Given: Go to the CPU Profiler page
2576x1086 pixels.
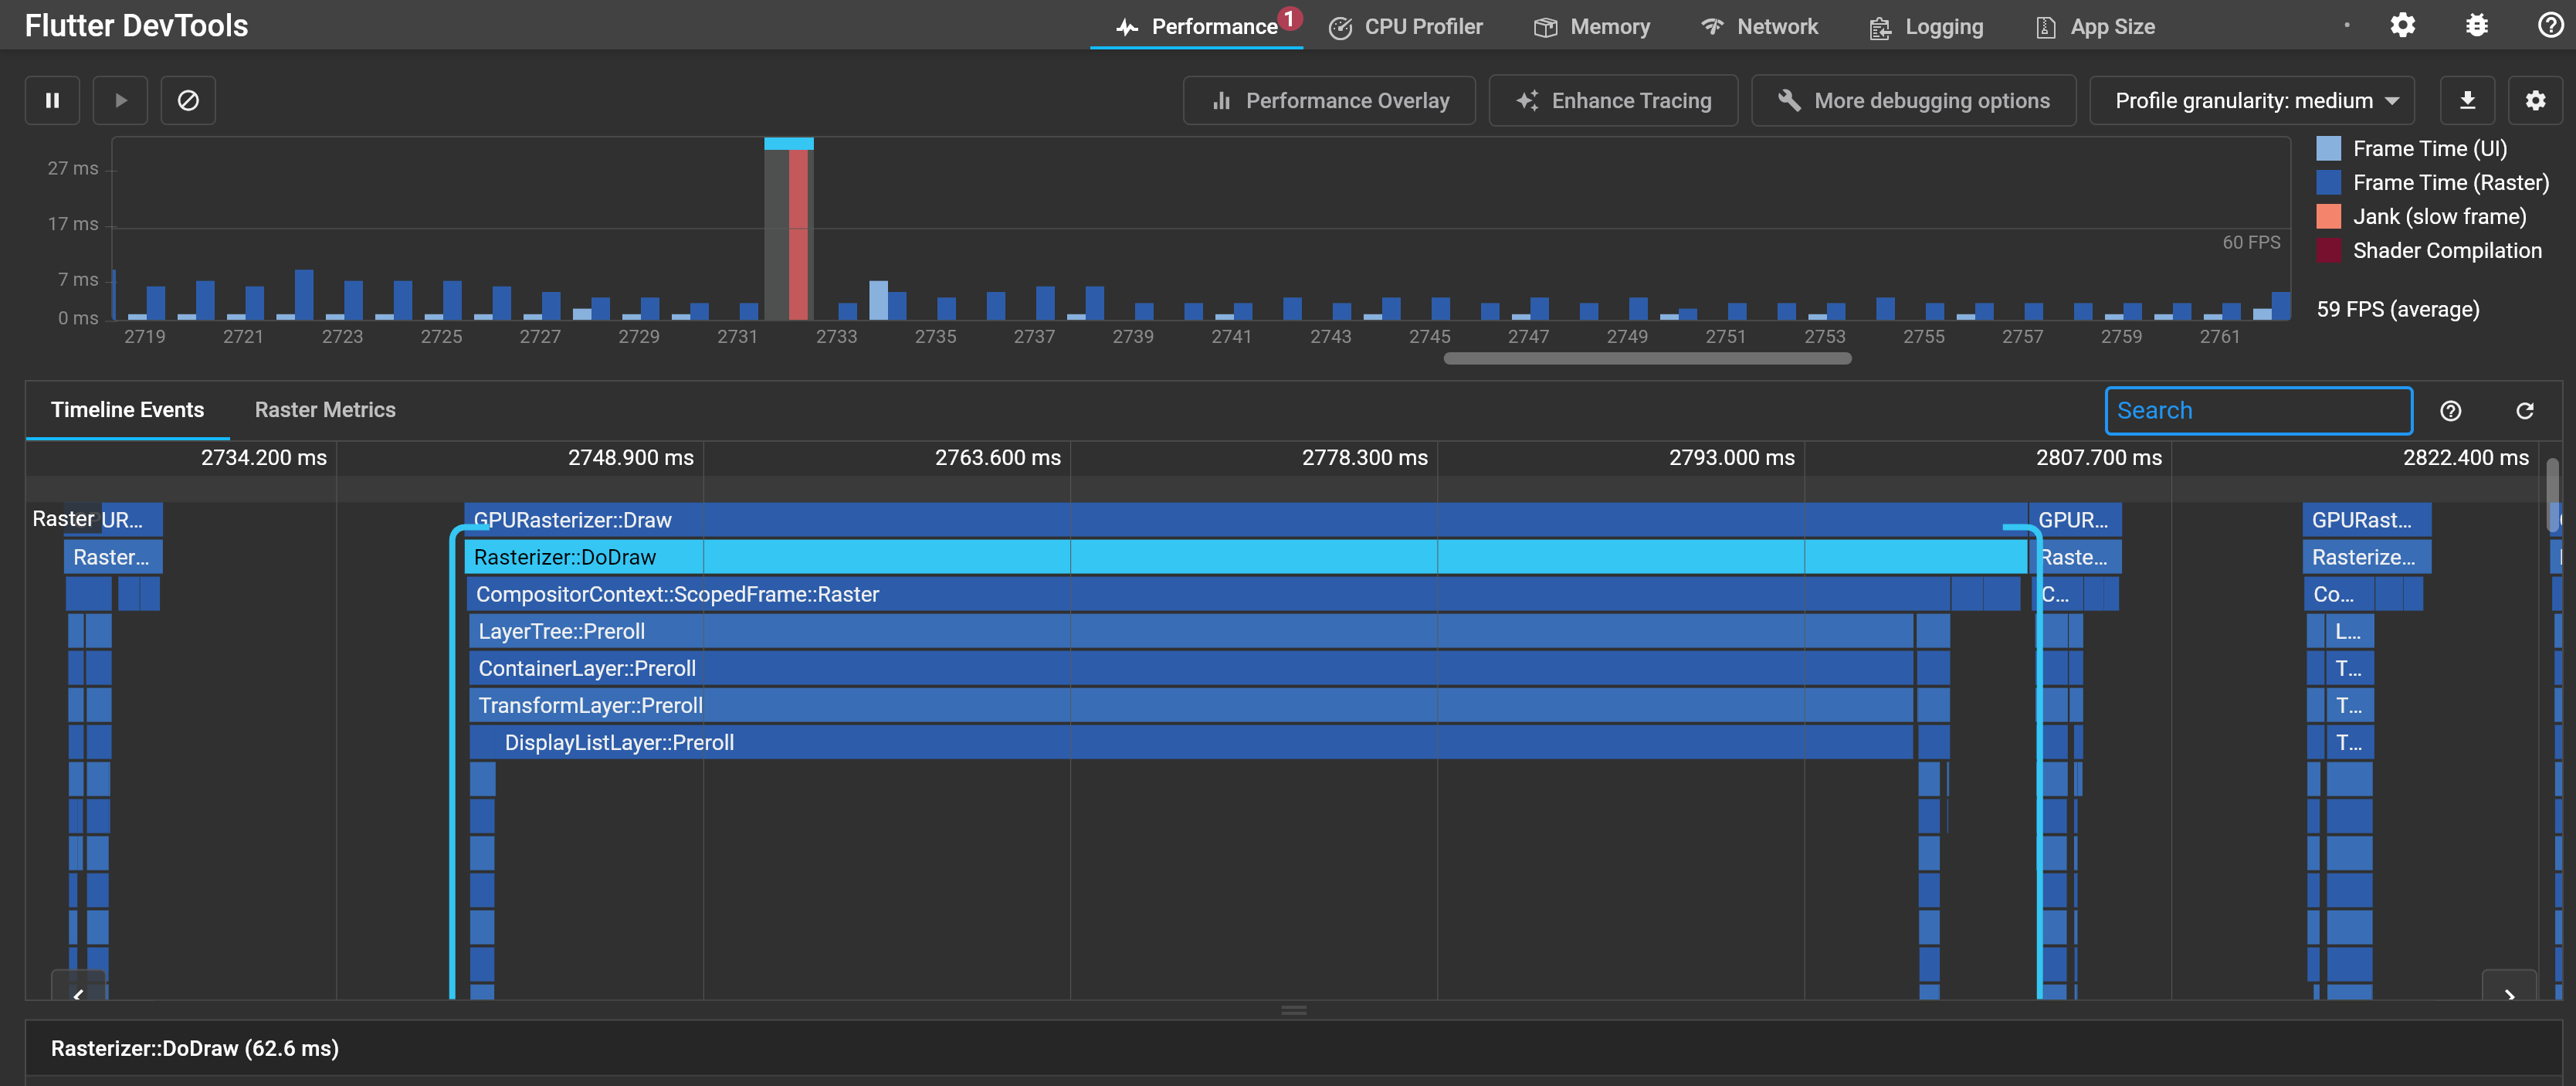Looking at the screenshot, I should [x=1405, y=26].
